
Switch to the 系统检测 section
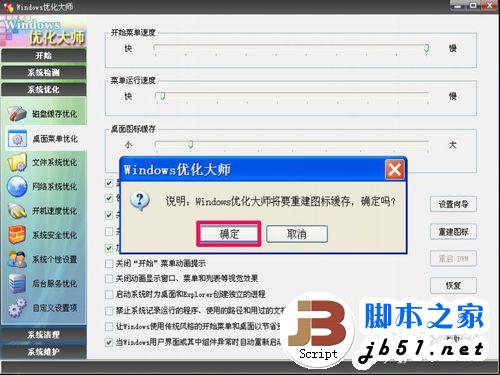click(43, 72)
